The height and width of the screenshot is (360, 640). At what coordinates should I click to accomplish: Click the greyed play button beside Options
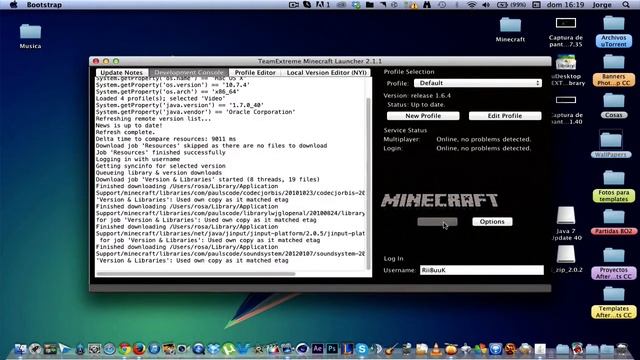click(x=437, y=222)
